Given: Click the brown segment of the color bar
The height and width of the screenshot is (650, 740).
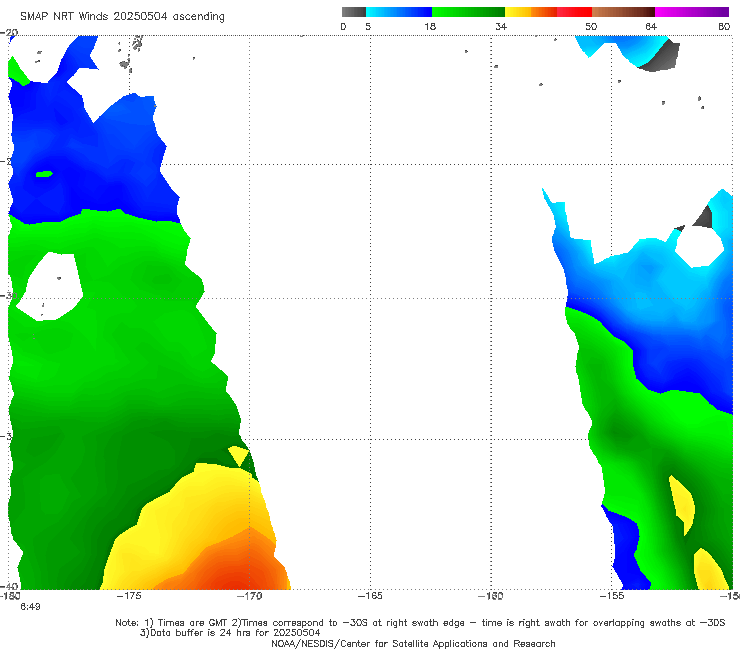Looking at the screenshot, I should point(623,12).
